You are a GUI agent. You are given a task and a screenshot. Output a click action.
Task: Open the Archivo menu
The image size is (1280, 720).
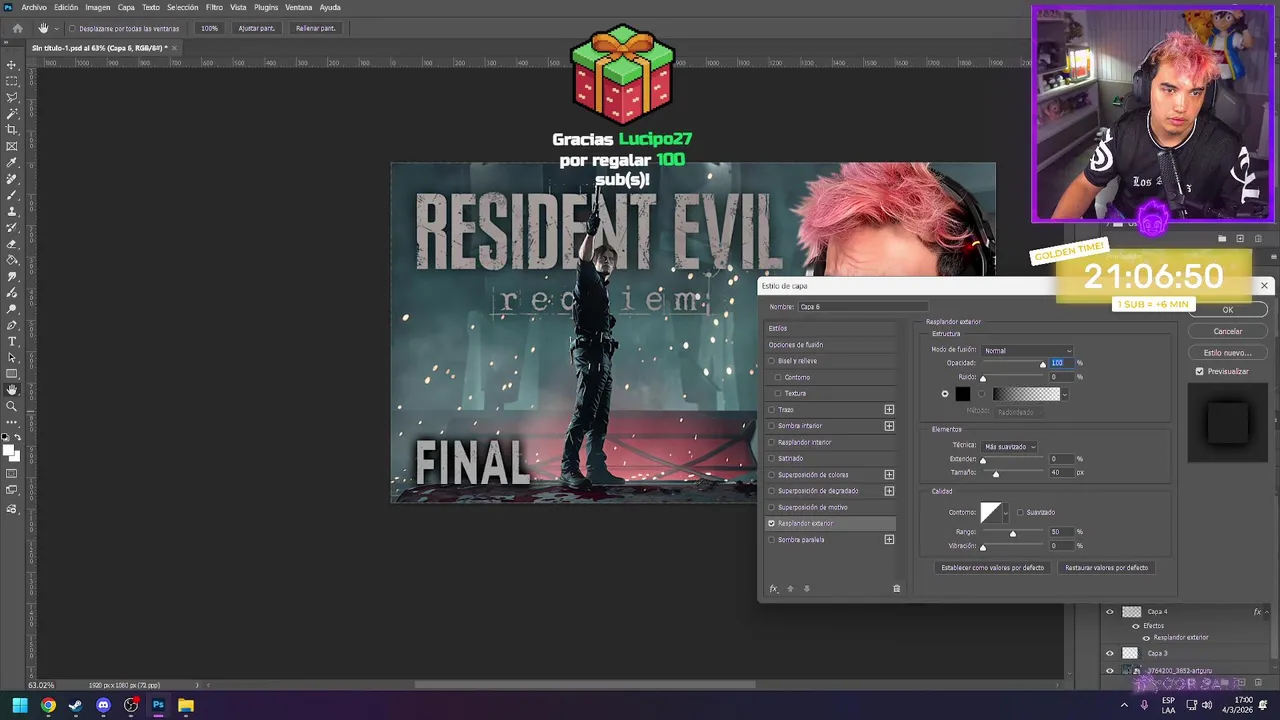tap(34, 7)
